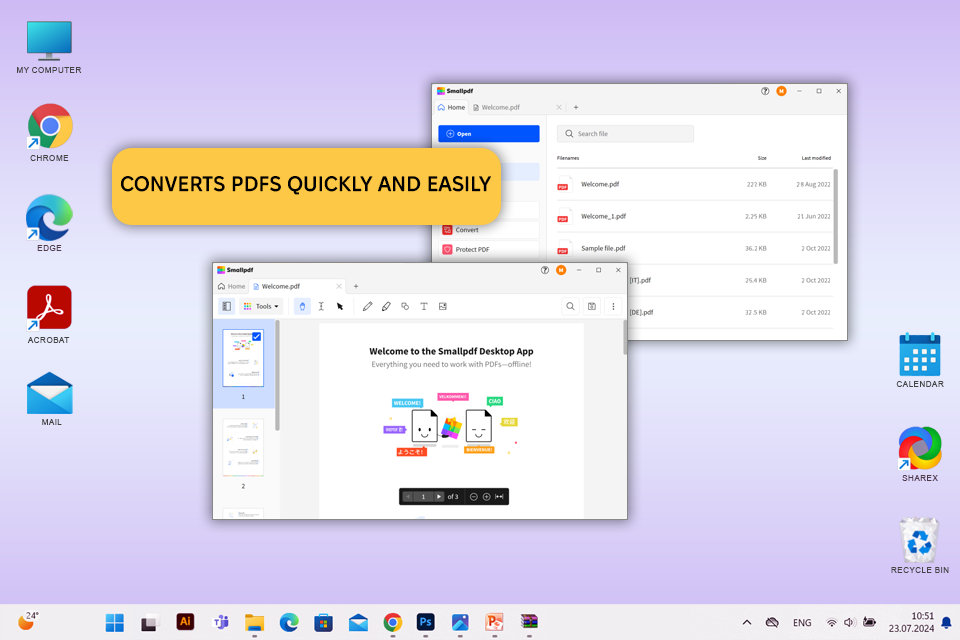
Task: Open the Windows Start menu
Action: pyautogui.click(x=114, y=623)
